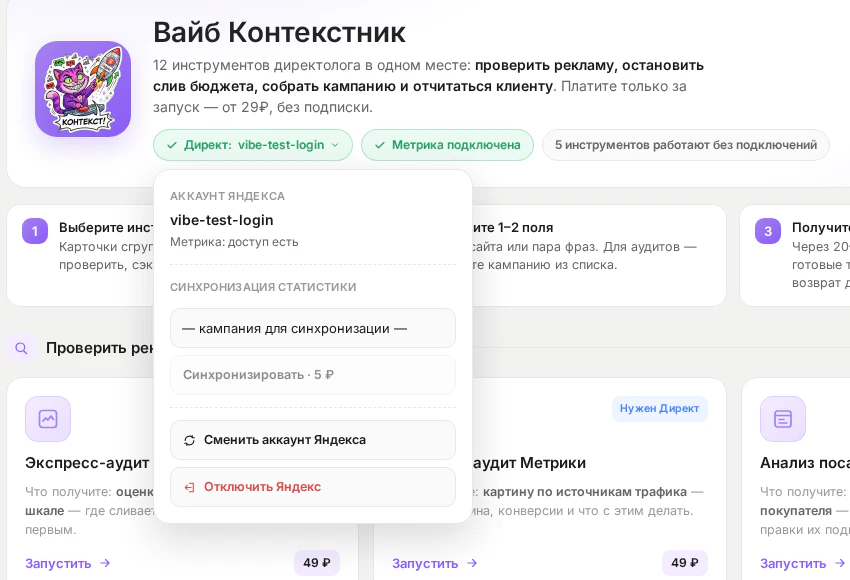This screenshot has height=580, width=850.
Task: Click the 49 ₽ price on аудит Метрики card
Action: click(x=685, y=563)
